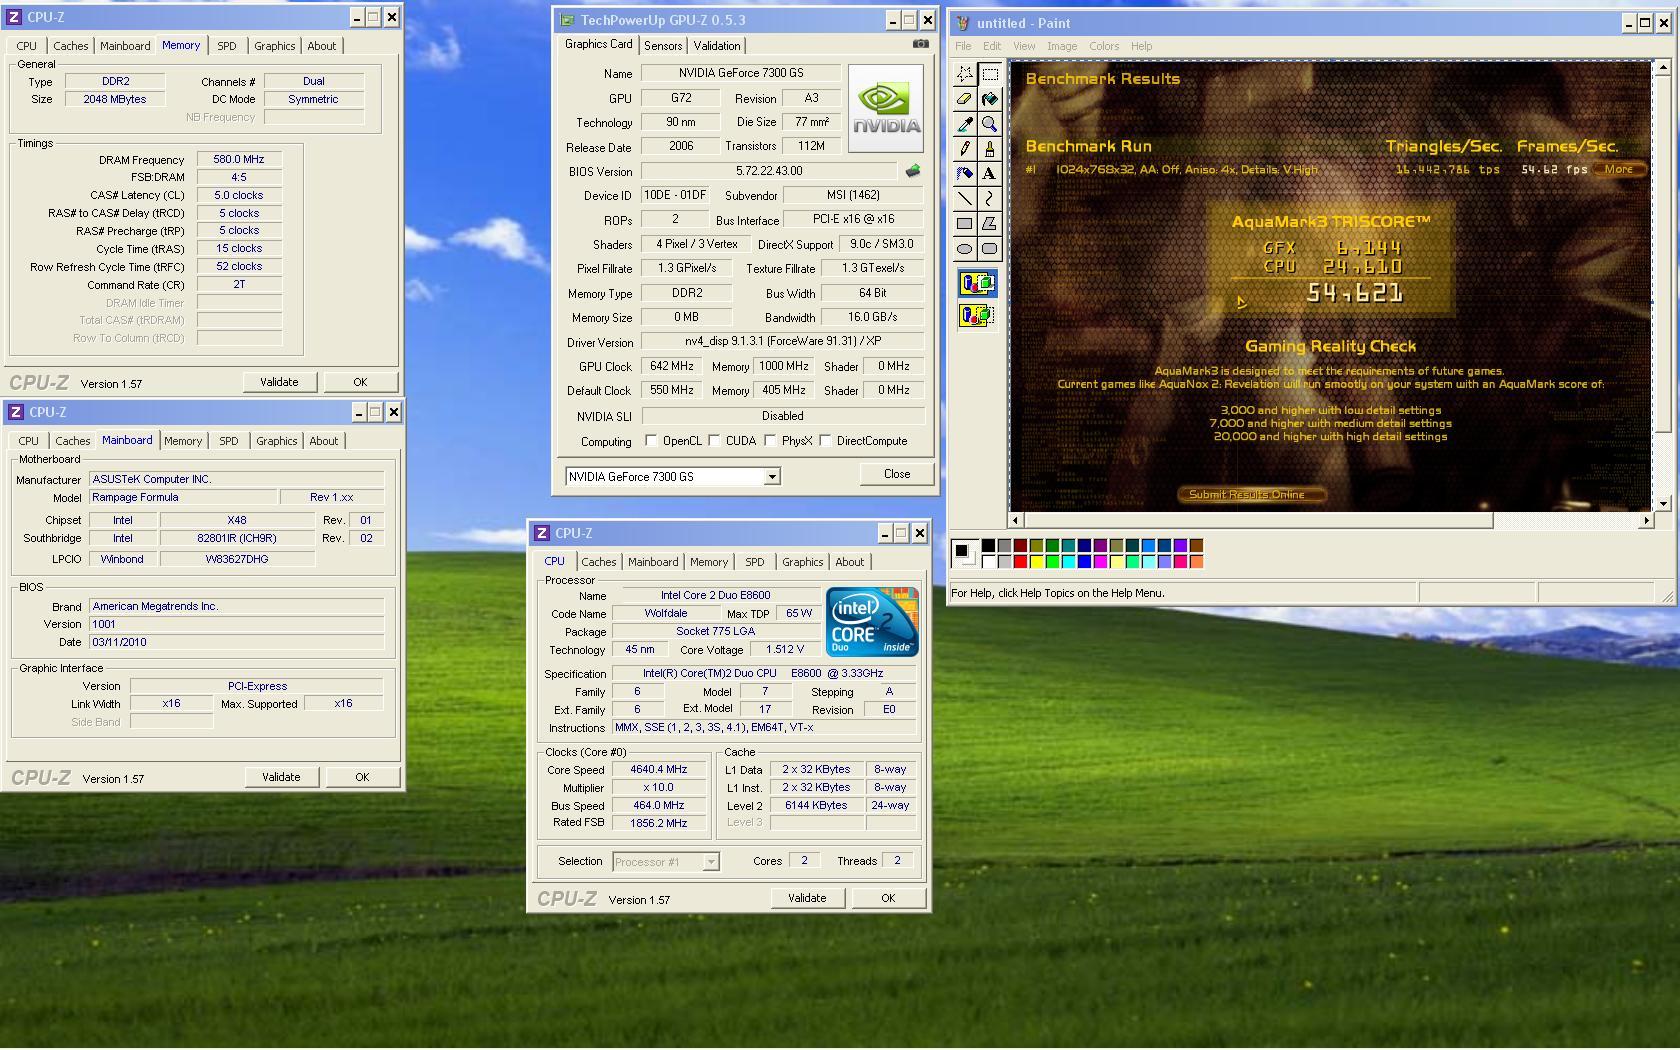The image size is (1680, 1050).
Task: Select the Rounded Rectangle shape tool
Action: tap(989, 249)
